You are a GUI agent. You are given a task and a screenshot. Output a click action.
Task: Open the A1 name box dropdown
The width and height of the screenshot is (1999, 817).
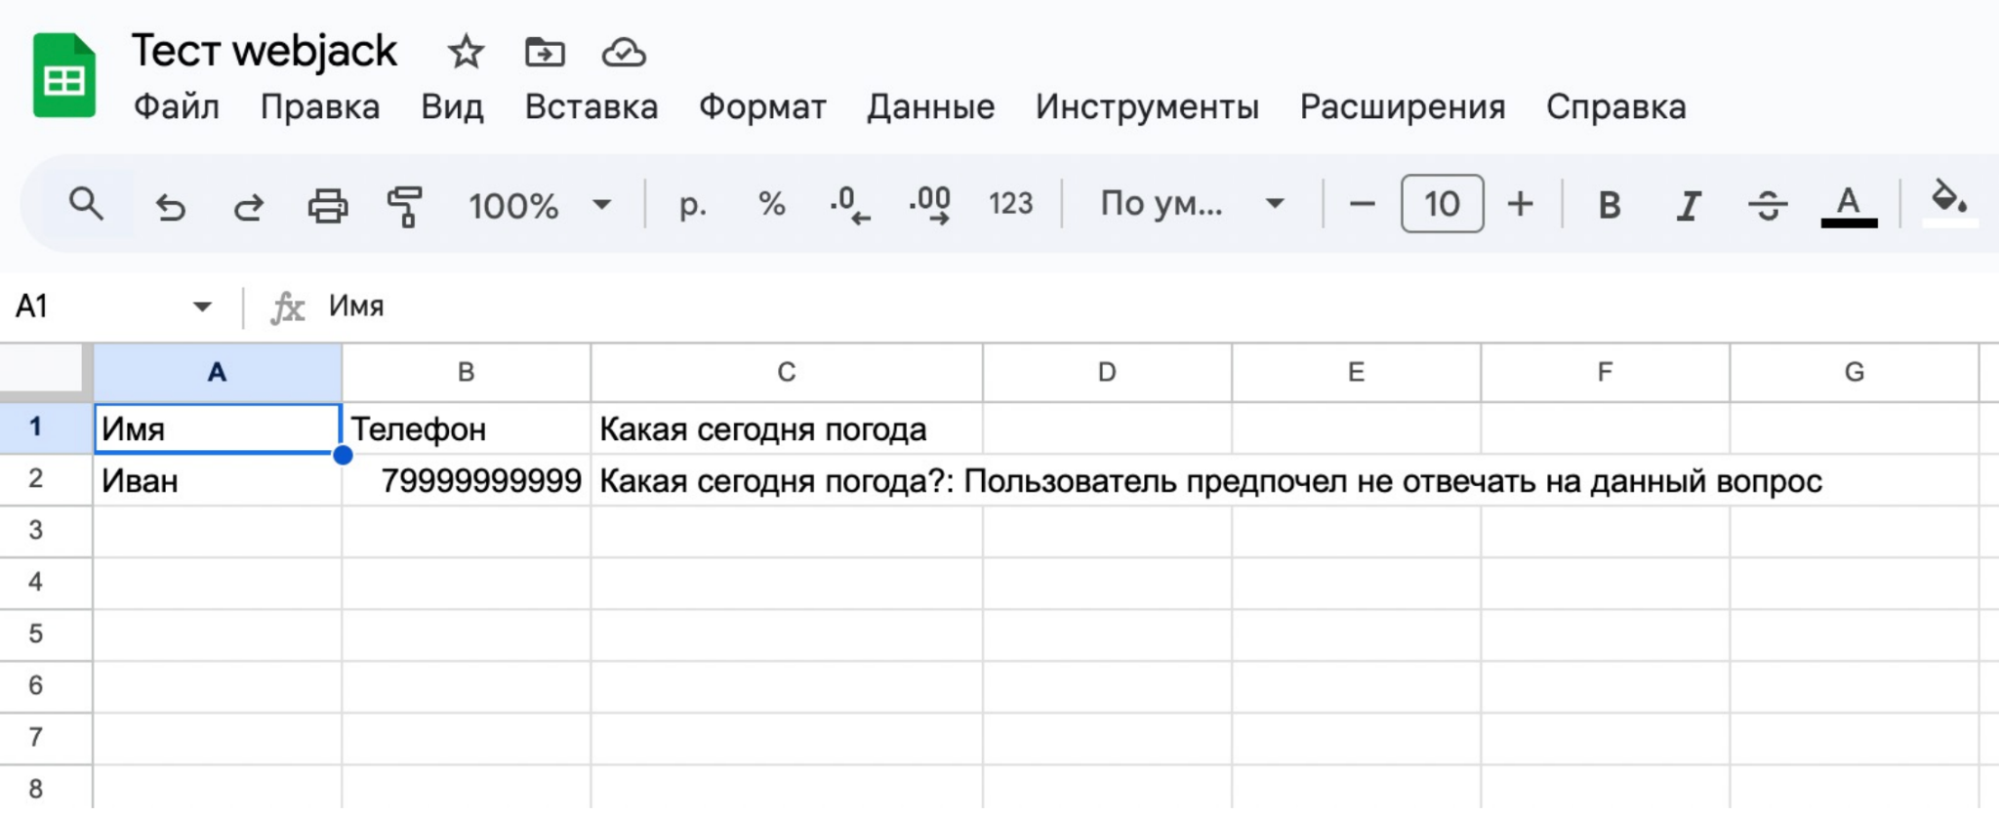pos(202,306)
